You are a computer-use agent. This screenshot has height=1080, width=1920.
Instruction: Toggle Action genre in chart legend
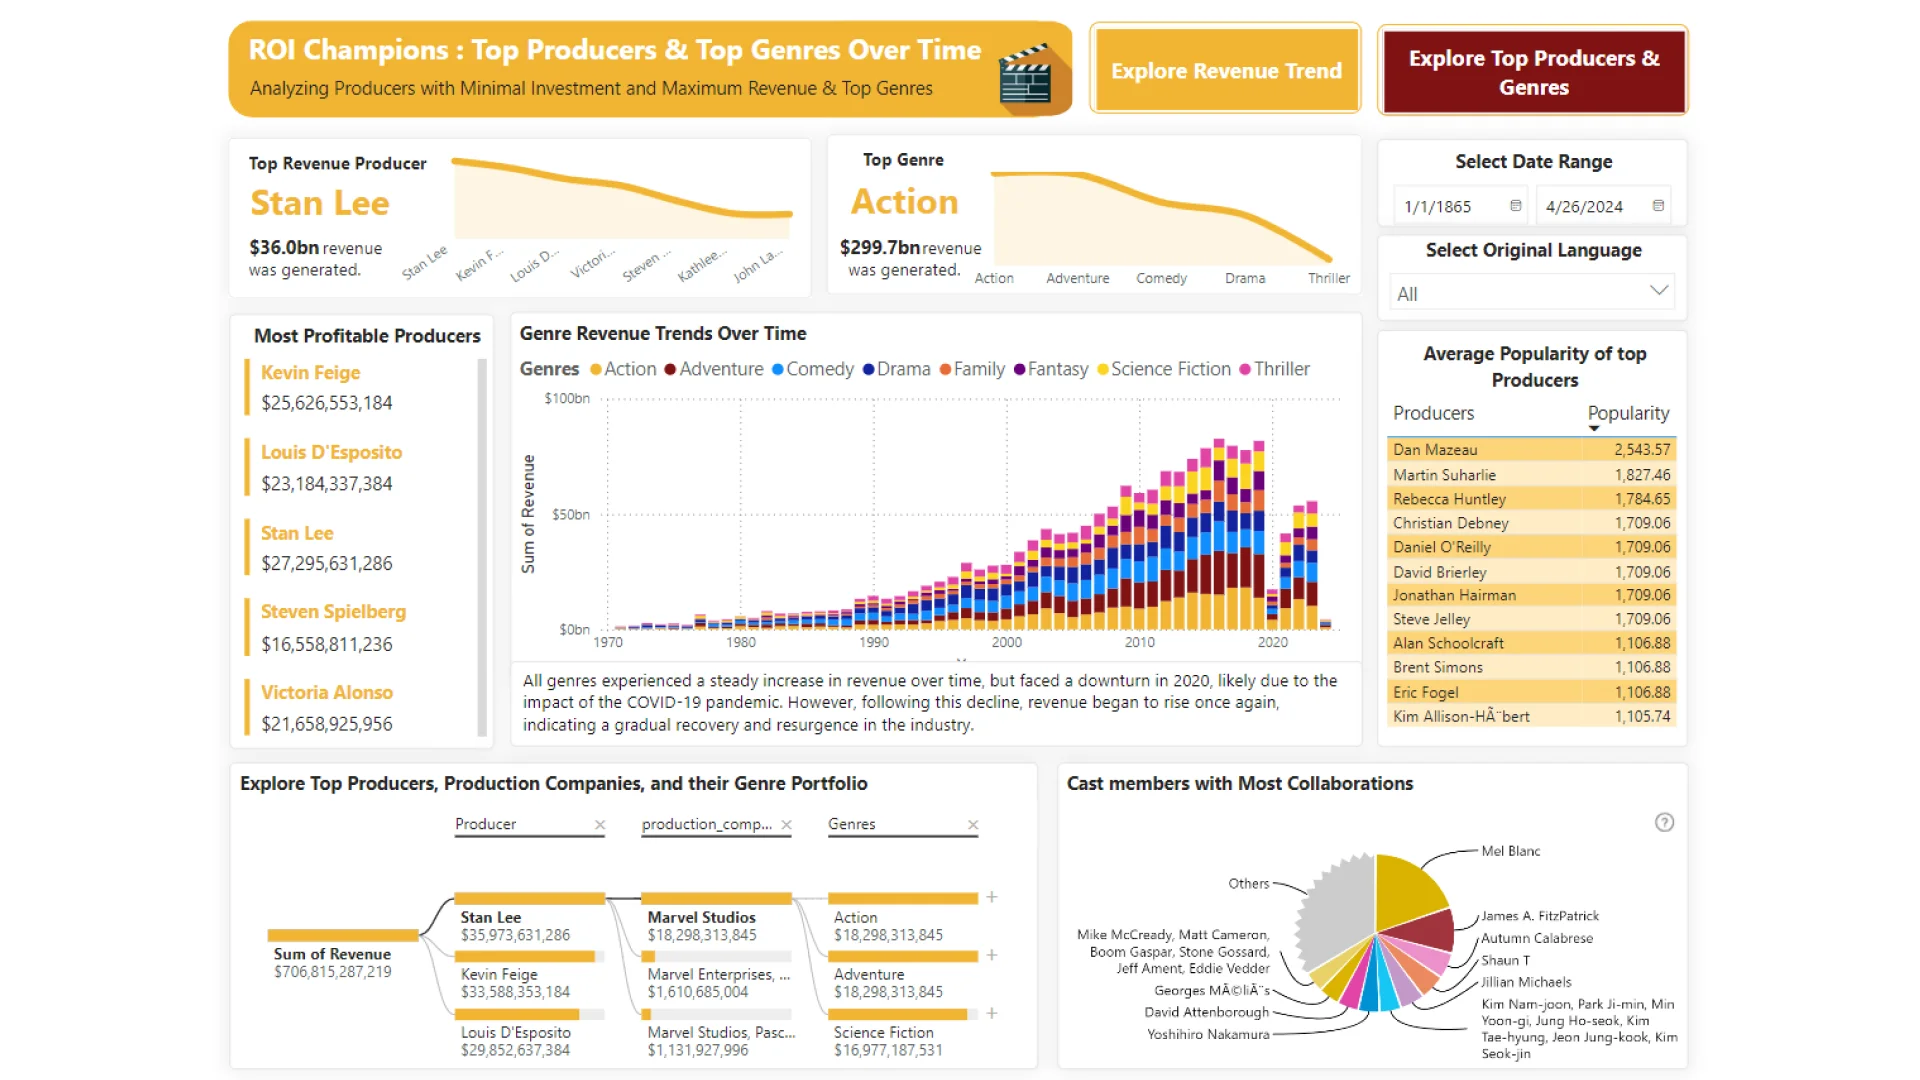(x=623, y=369)
